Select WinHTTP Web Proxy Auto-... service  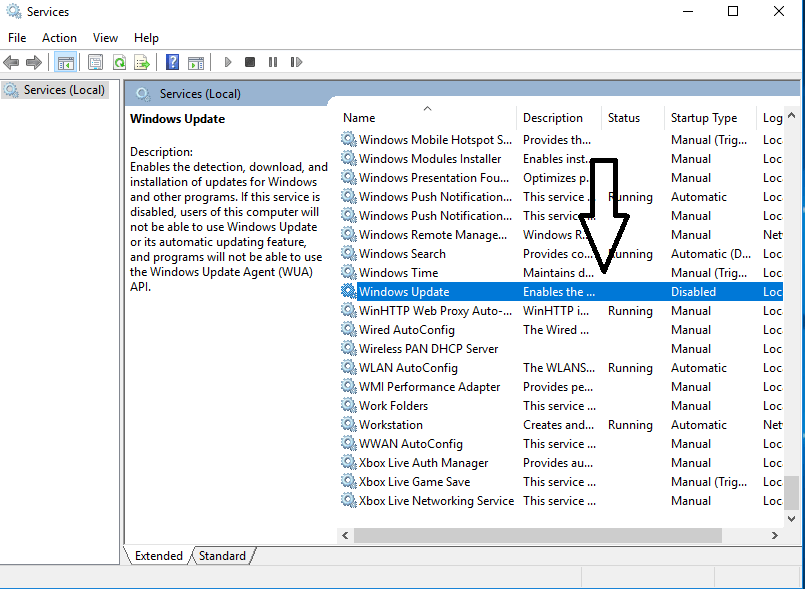(x=435, y=311)
